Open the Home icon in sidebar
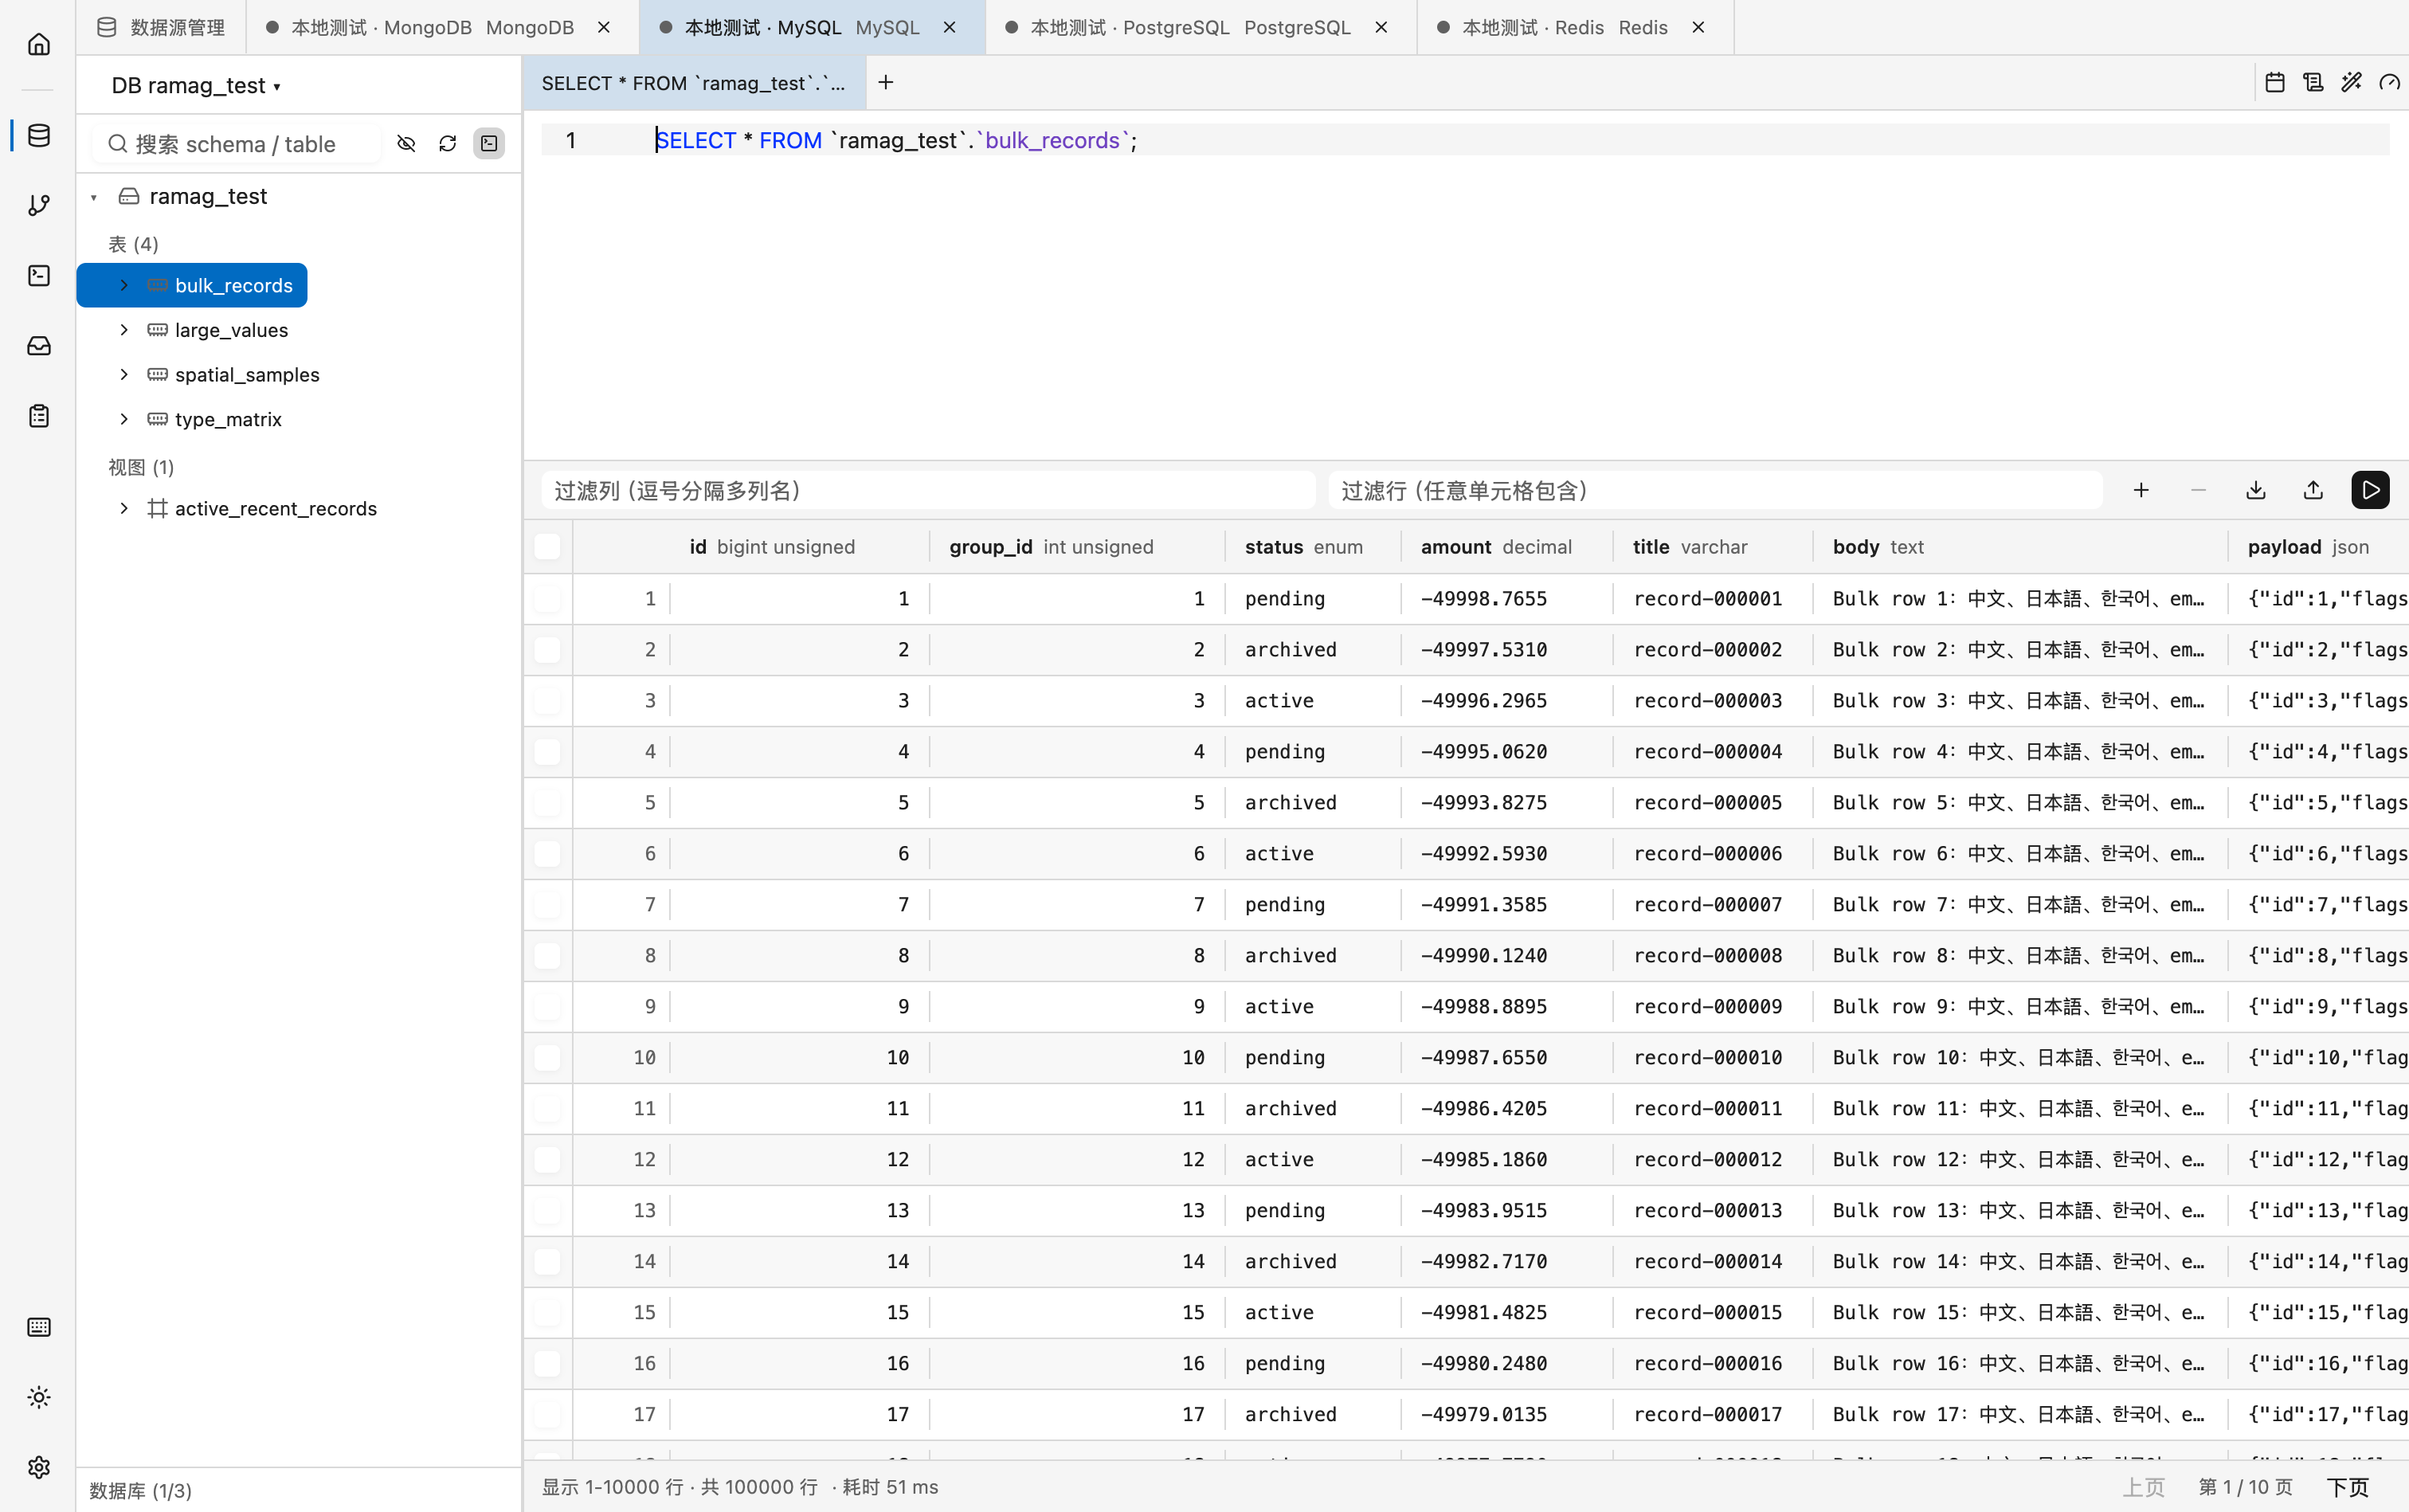The width and height of the screenshot is (2409, 1512). [x=39, y=44]
